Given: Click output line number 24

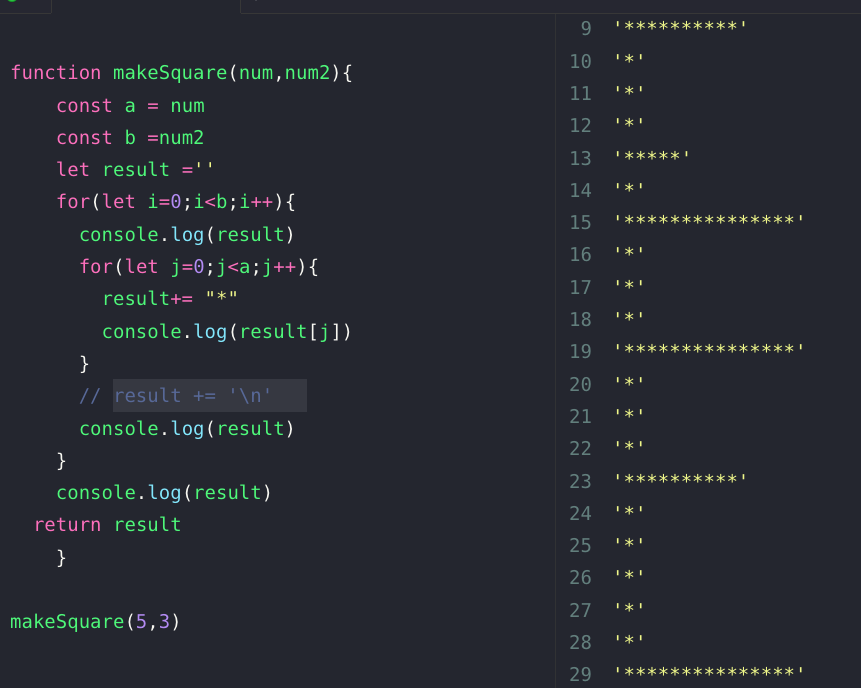Looking at the screenshot, I should [x=580, y=513].
